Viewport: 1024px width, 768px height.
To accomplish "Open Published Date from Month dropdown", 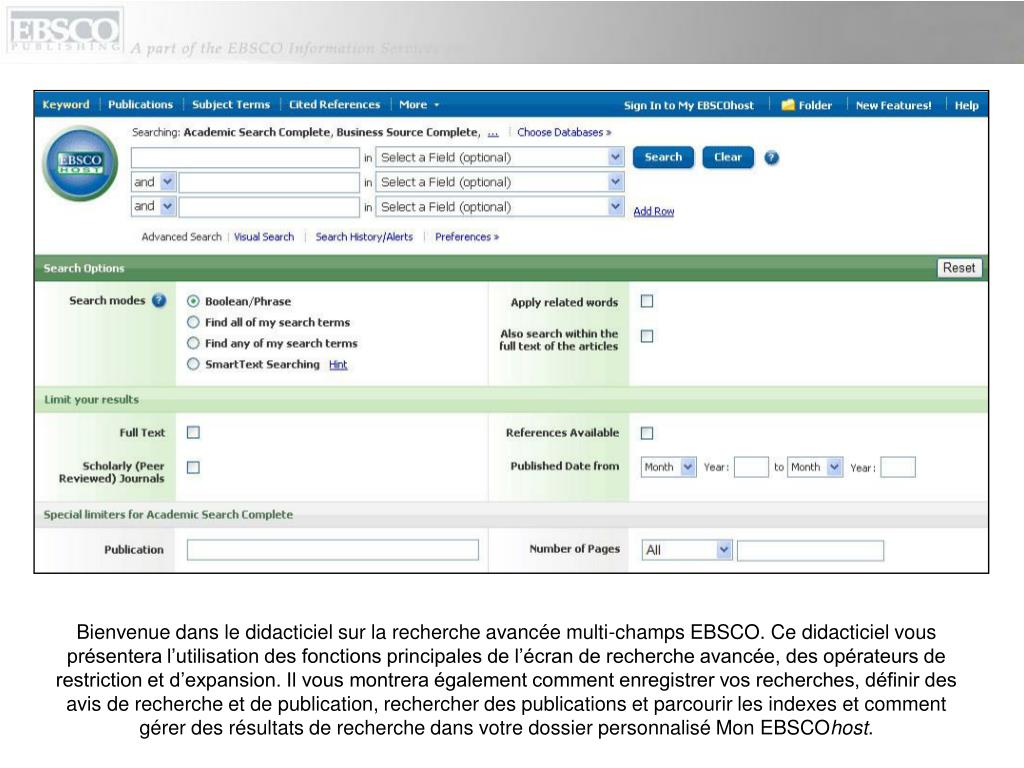I will (x=669, y=467).
